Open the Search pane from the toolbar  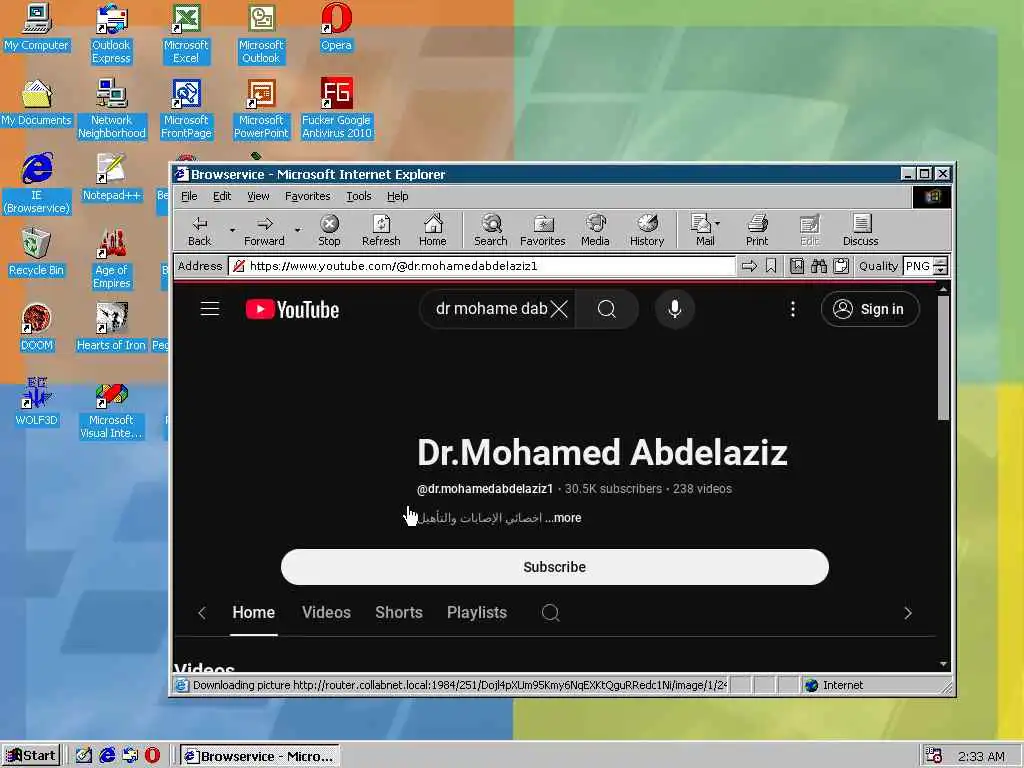pos(490,231)
